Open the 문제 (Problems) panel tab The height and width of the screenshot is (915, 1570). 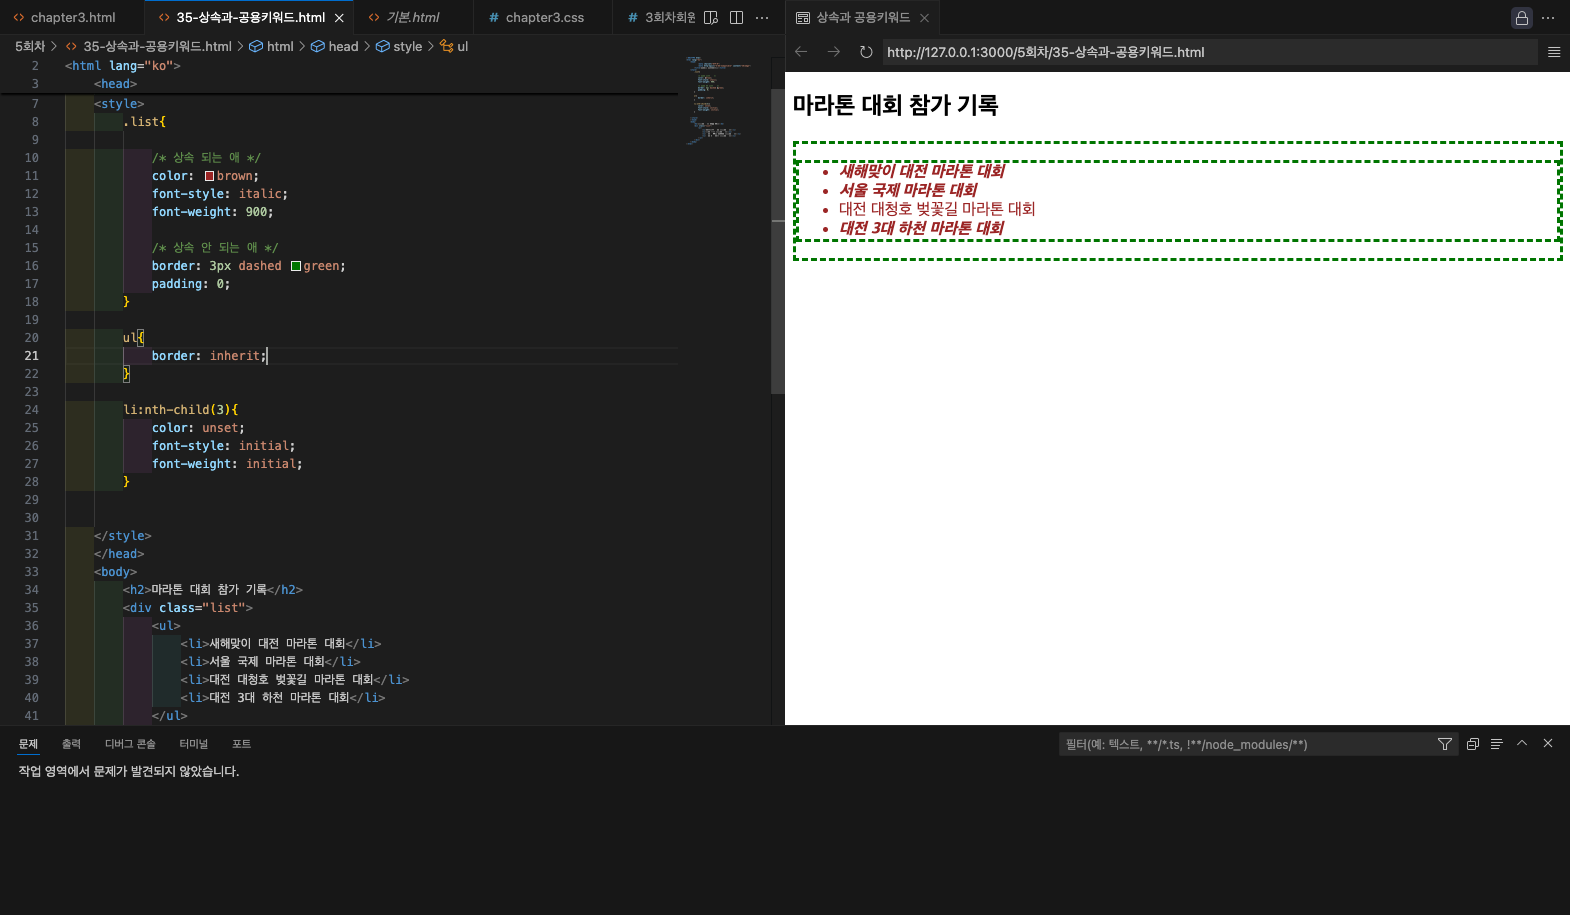tap(28, 744)
